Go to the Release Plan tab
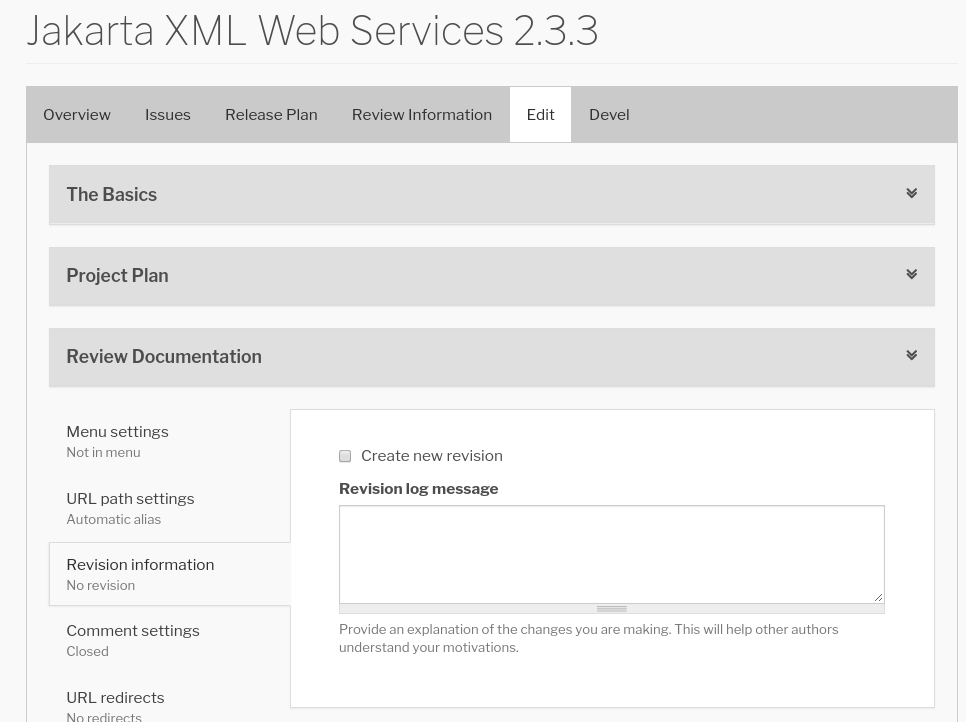 [271, 115]
